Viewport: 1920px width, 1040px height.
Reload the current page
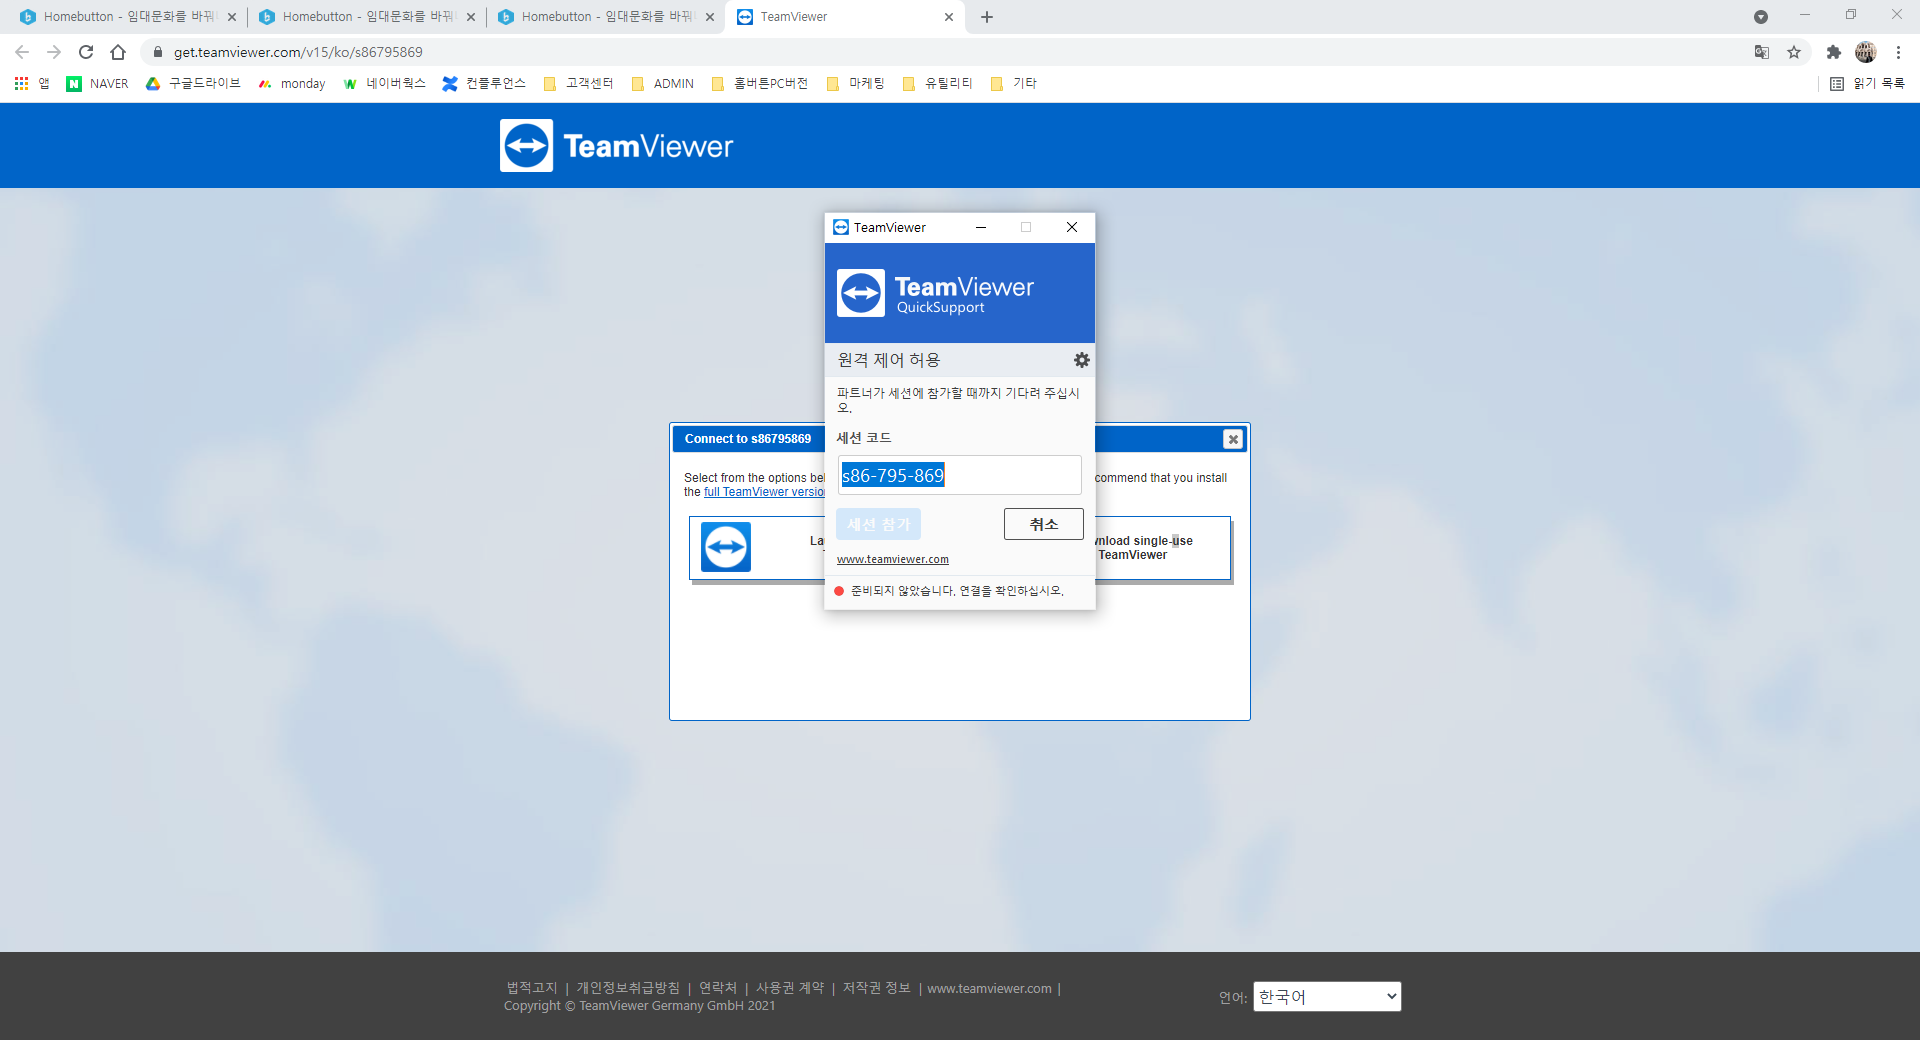tap(86, 52)
